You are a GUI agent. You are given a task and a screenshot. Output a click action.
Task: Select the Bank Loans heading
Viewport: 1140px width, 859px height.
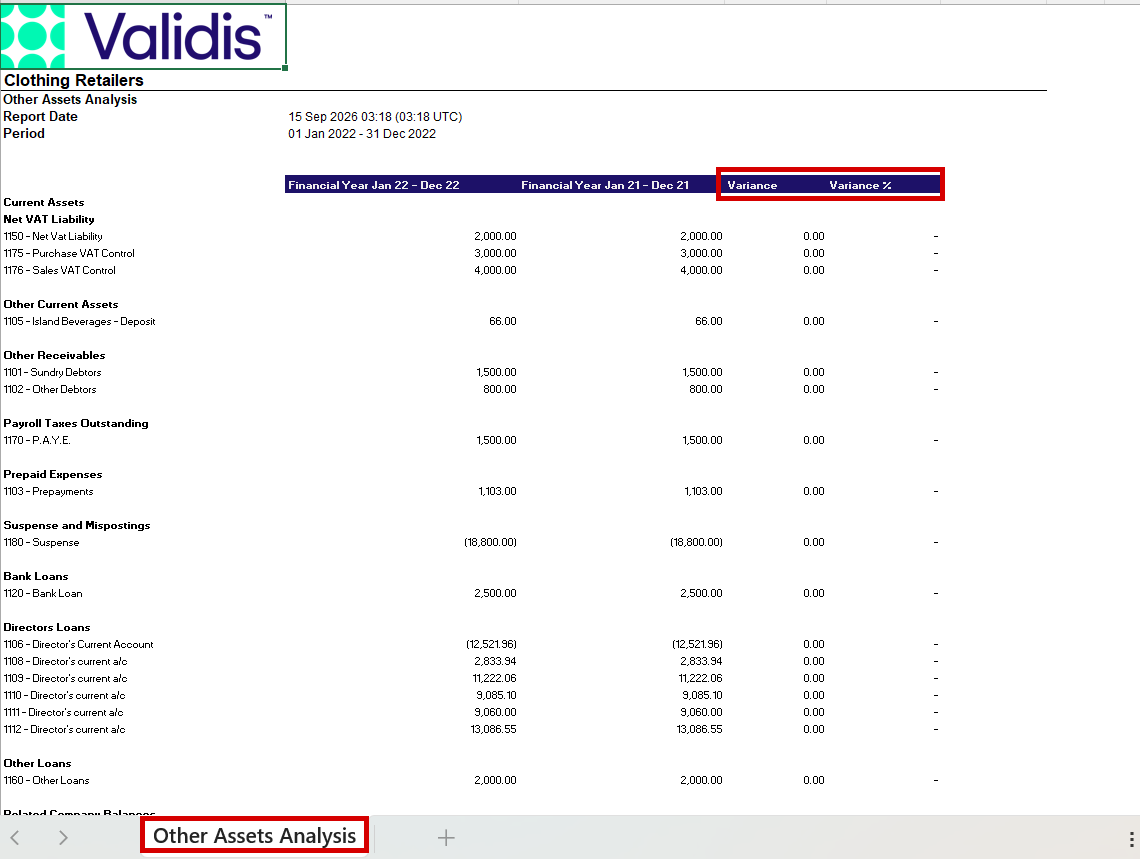(36, 576)
